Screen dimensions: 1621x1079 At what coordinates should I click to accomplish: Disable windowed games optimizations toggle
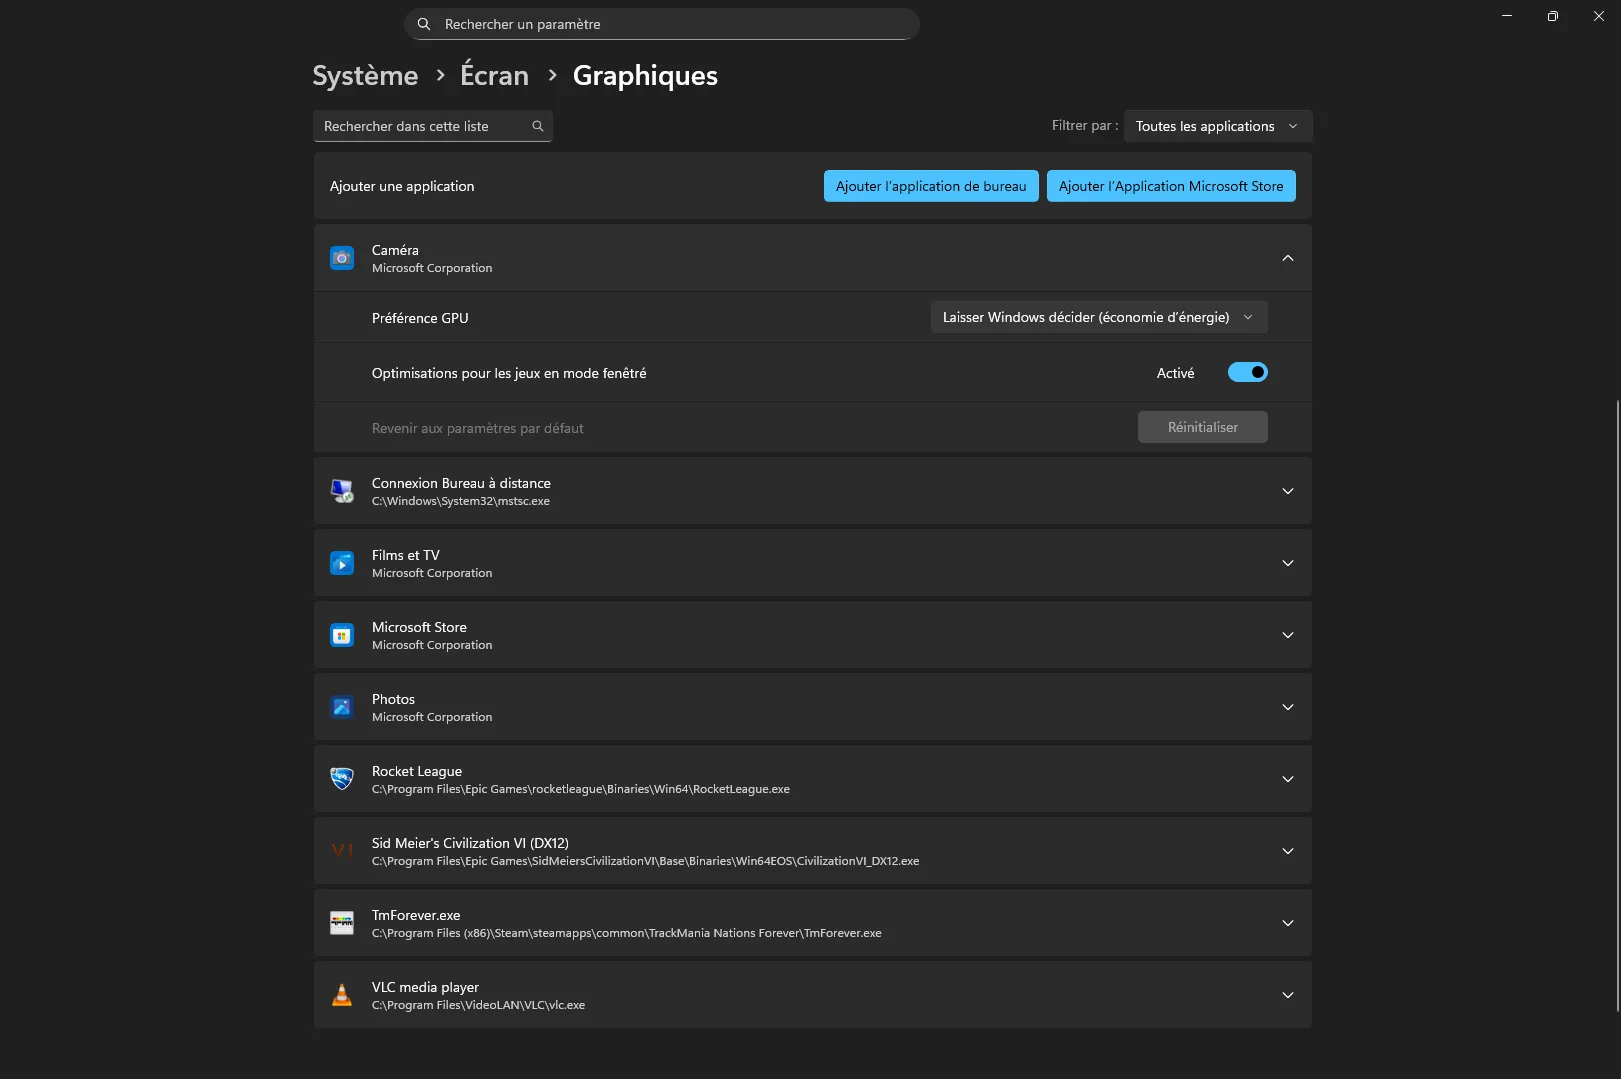[x=1247, y=372]
